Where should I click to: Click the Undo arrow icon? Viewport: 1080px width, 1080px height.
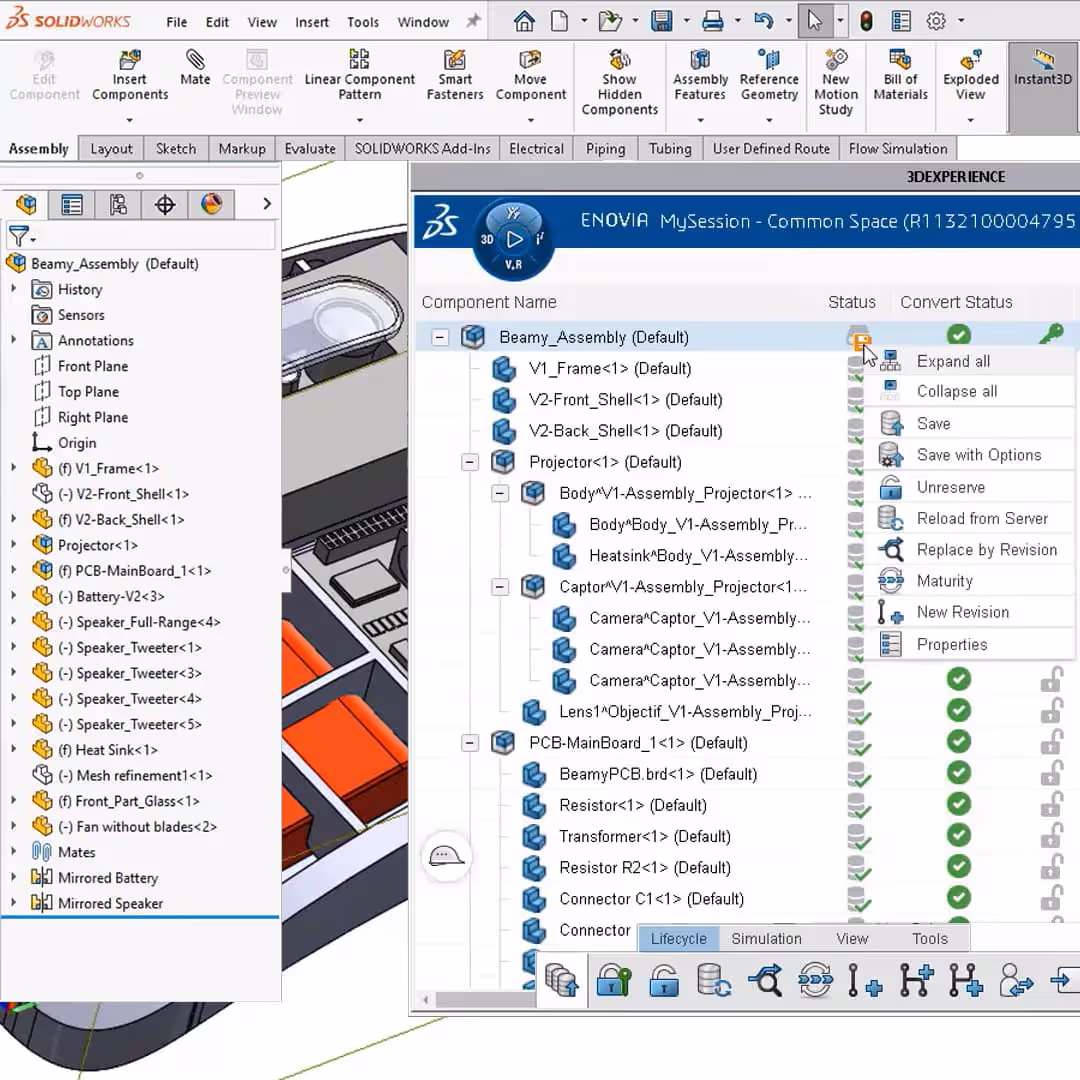click(763, 21)
